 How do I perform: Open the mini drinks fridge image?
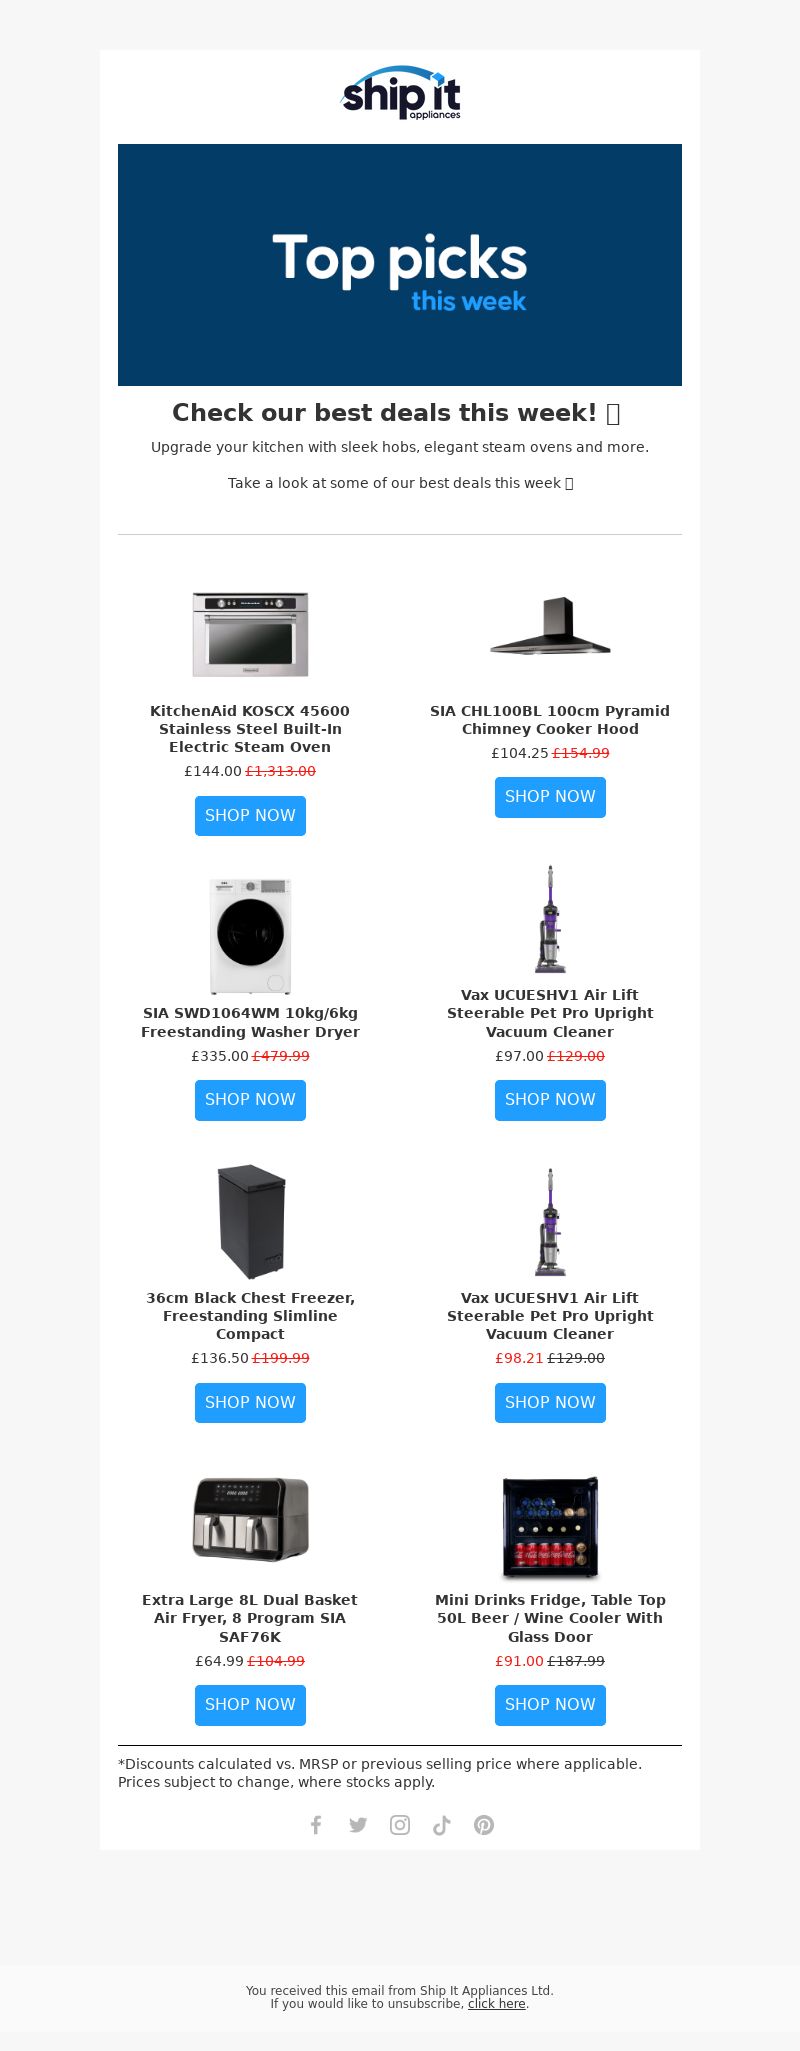pyautogui.click(x=550, y=1527)
